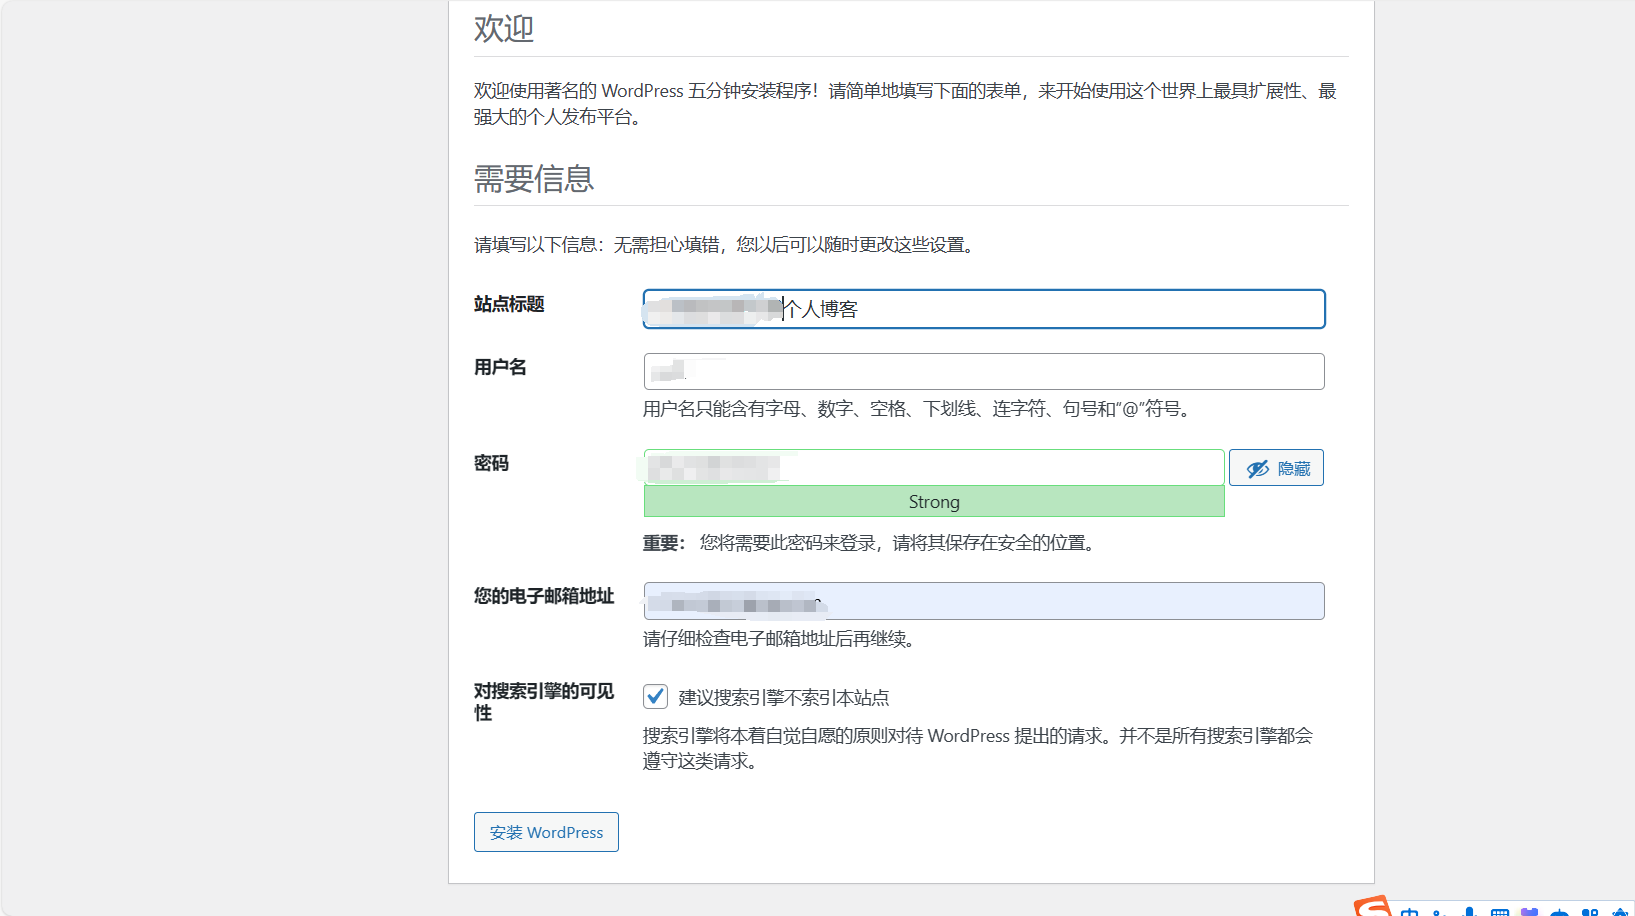
Task: Click the 隐藏 password visibility button
Action: pyautogui.click(x=1276, y=468)
